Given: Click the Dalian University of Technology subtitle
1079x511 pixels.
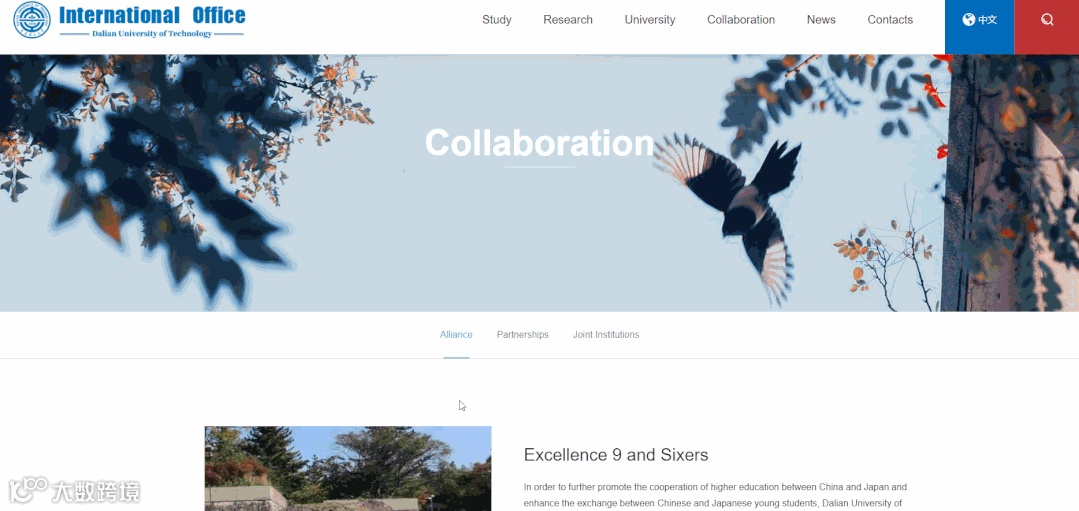Looking at the screenshot, I should (152, 34).
